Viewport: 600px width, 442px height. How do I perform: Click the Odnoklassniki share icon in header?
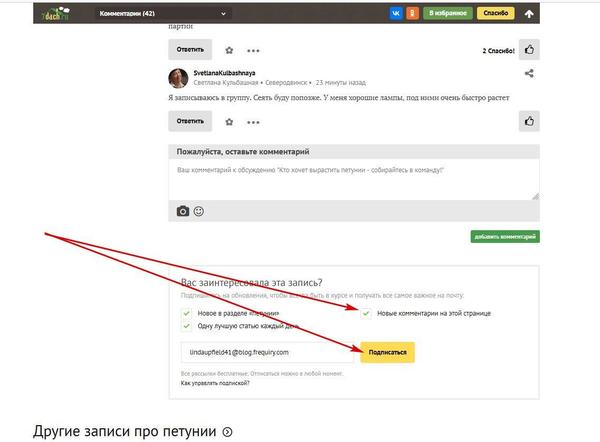point(412,14)
